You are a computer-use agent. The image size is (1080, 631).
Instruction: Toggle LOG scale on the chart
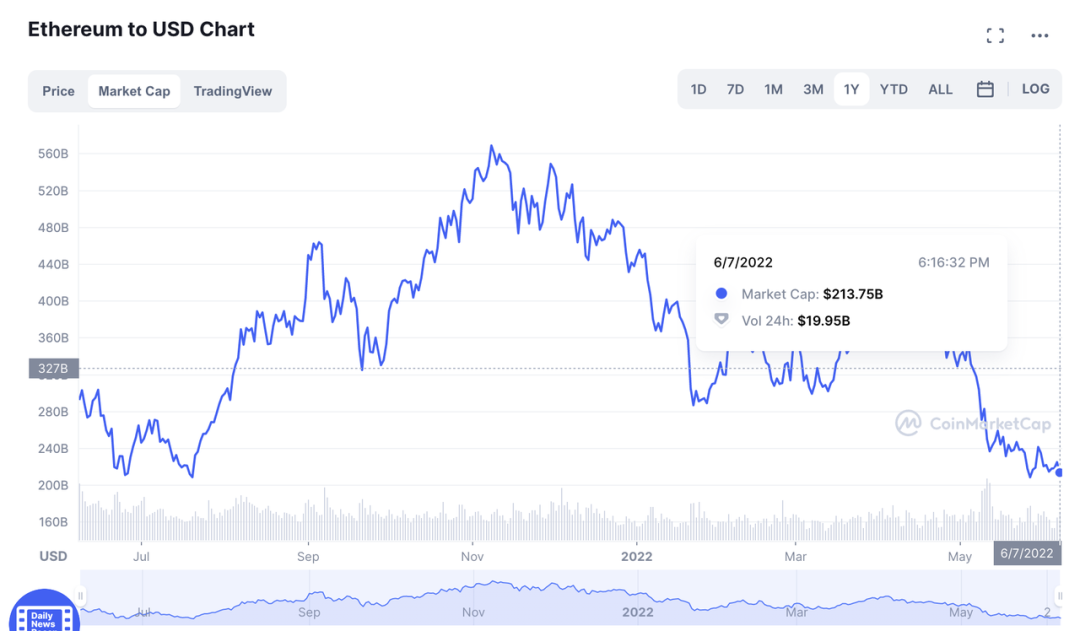tap(1035, 89)
